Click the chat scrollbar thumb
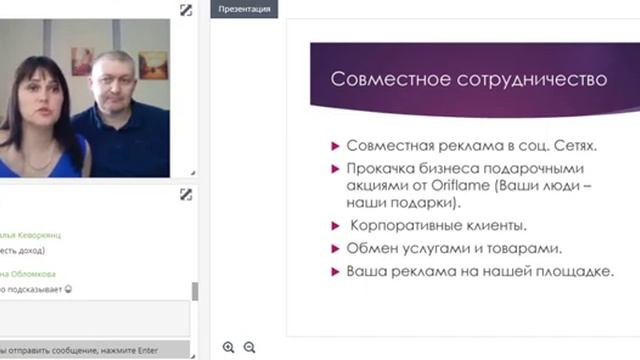The image size is (640, 360). tap(195, 291)
